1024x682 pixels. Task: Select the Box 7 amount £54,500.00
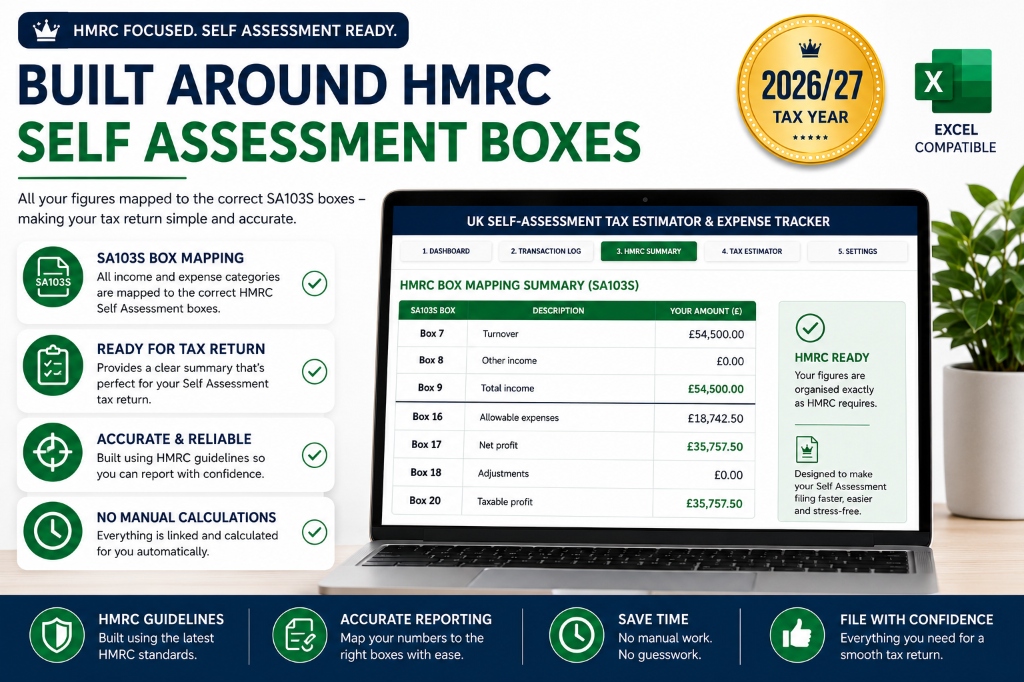coord(716,334)
